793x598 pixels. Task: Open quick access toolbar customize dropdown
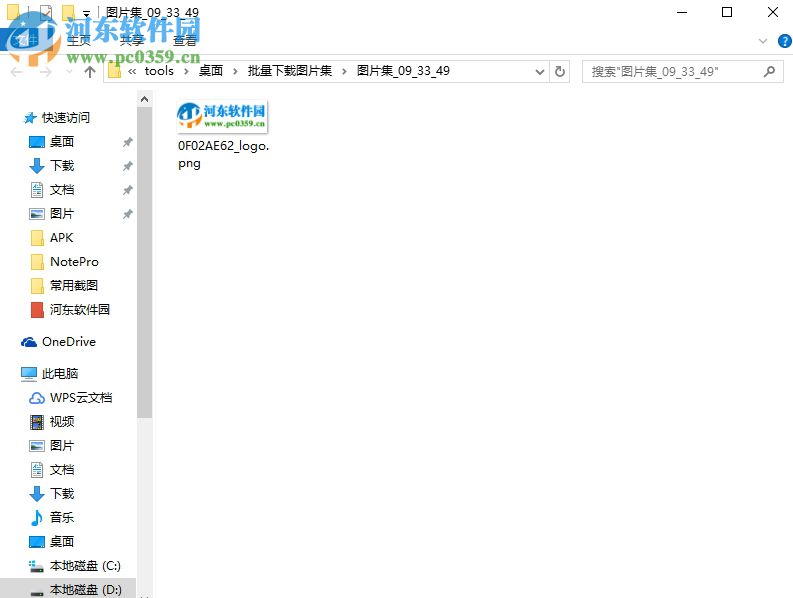(86, 13)
